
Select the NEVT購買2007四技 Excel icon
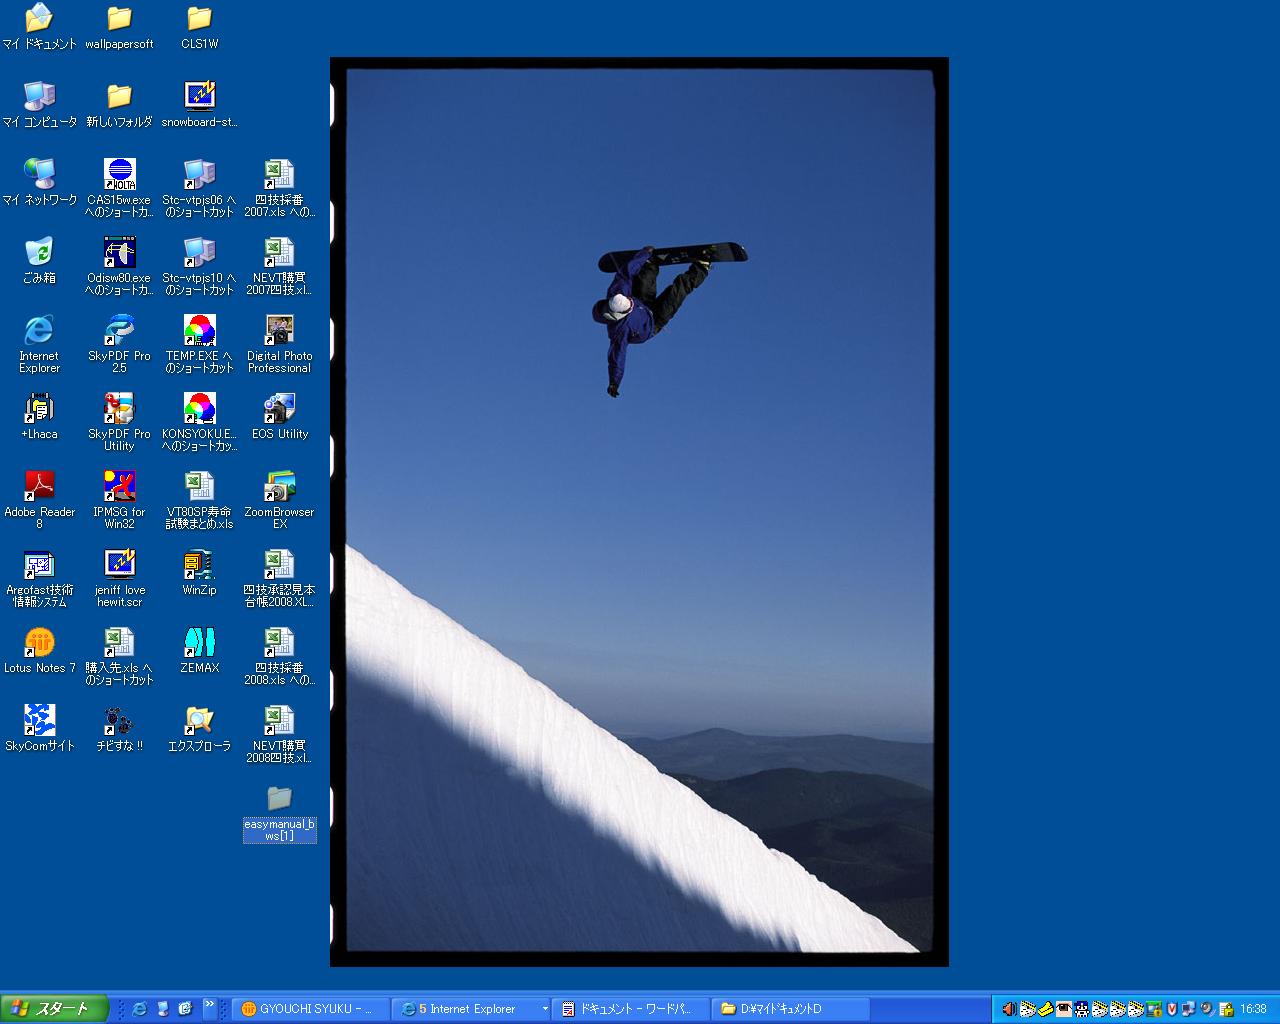[x=279, y=266]
